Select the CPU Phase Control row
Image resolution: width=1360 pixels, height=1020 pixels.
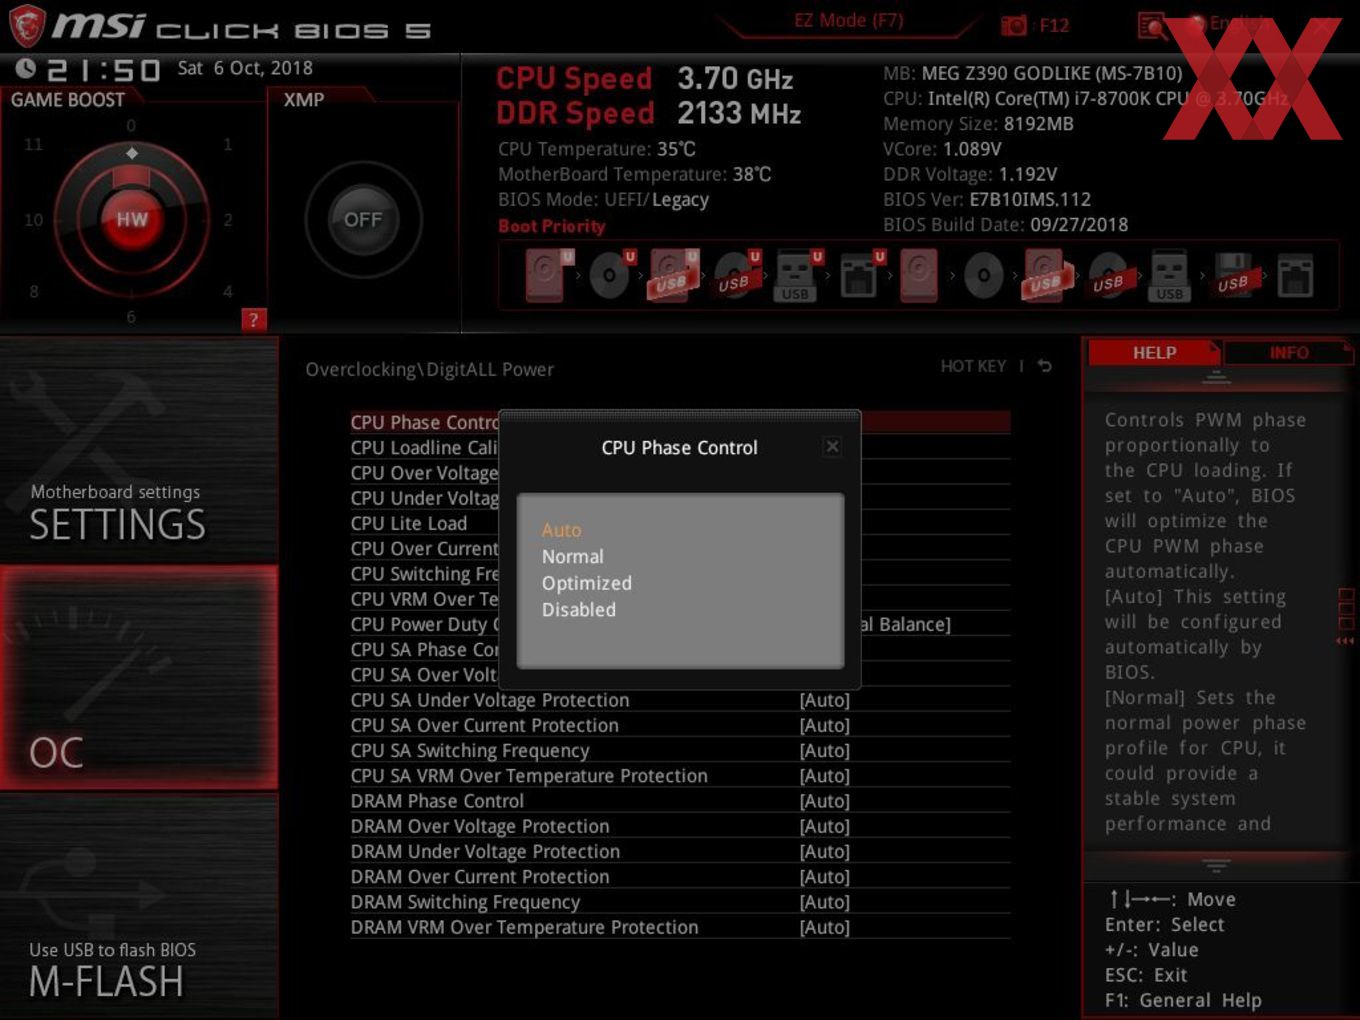pyautogui.click(x=680, y=422)
